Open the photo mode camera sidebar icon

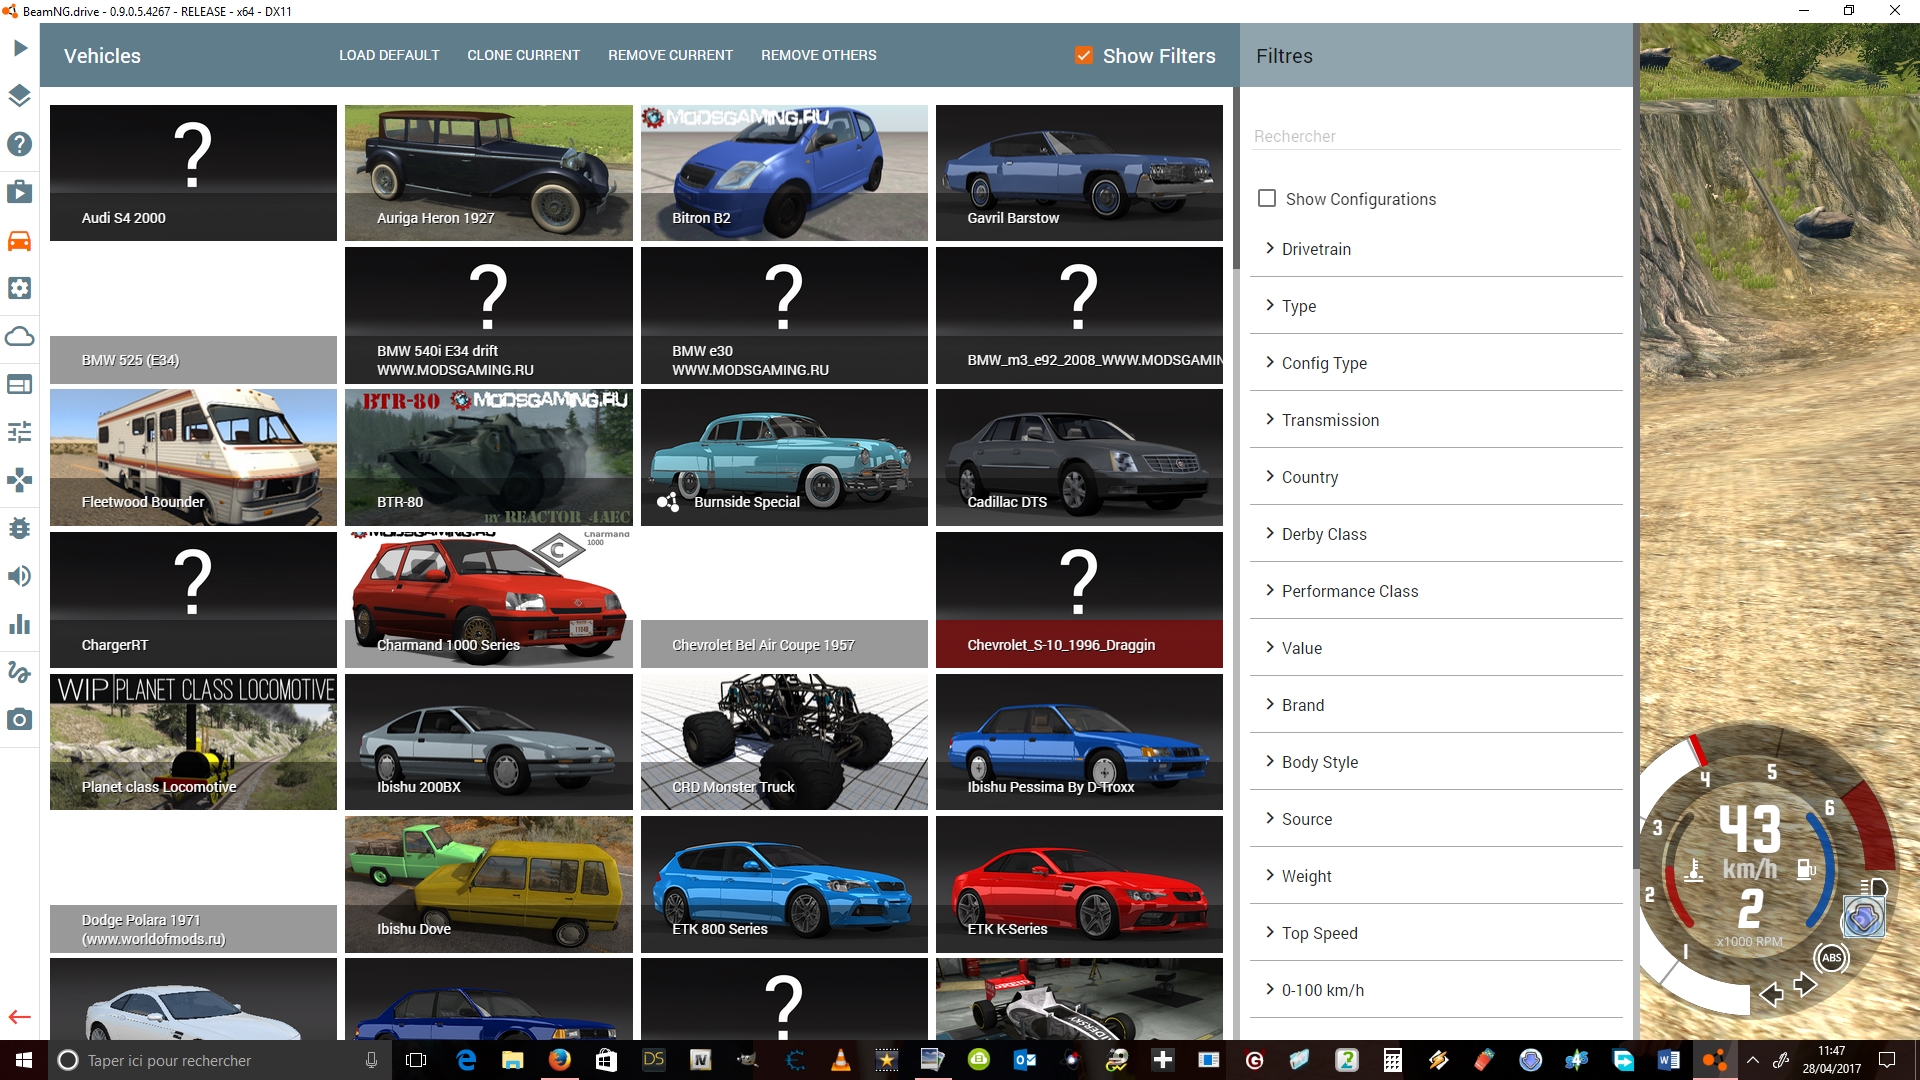(x=20, y=720)
